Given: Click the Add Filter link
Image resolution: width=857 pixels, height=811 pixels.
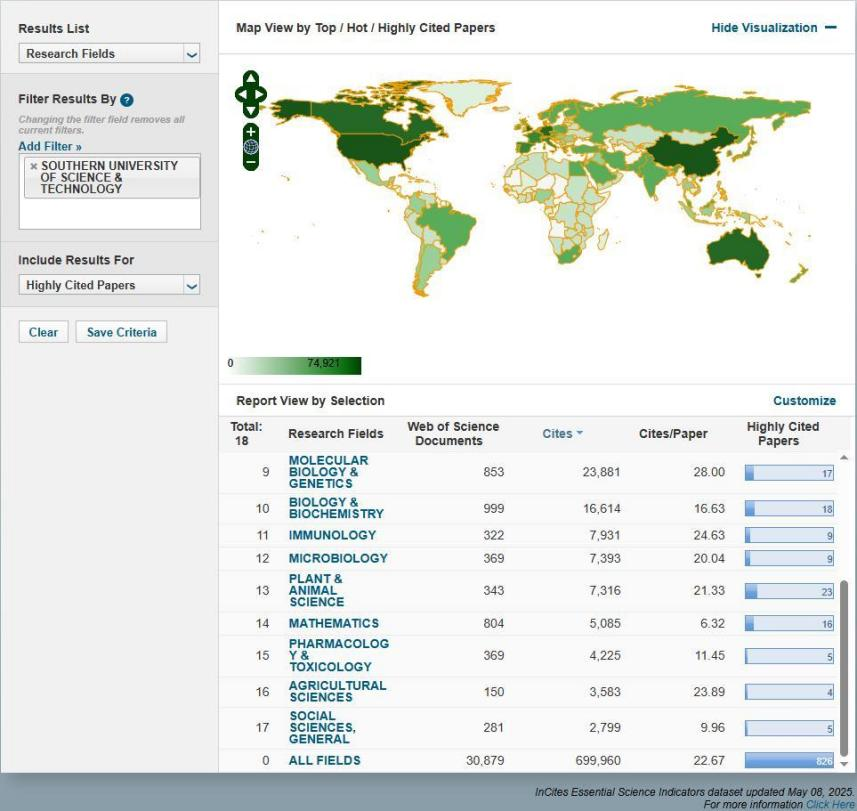Looking at the screenshot, I should (50, 147).
